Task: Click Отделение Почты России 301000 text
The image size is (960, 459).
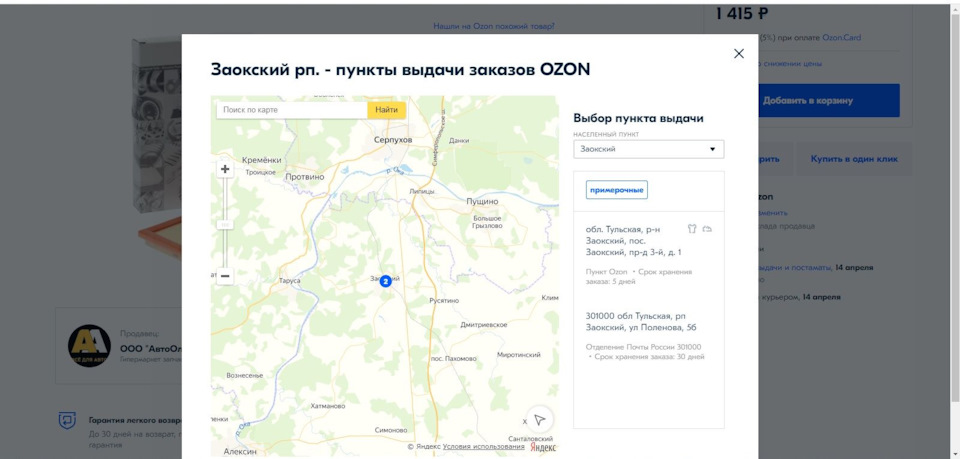Action: coord(643,347)
